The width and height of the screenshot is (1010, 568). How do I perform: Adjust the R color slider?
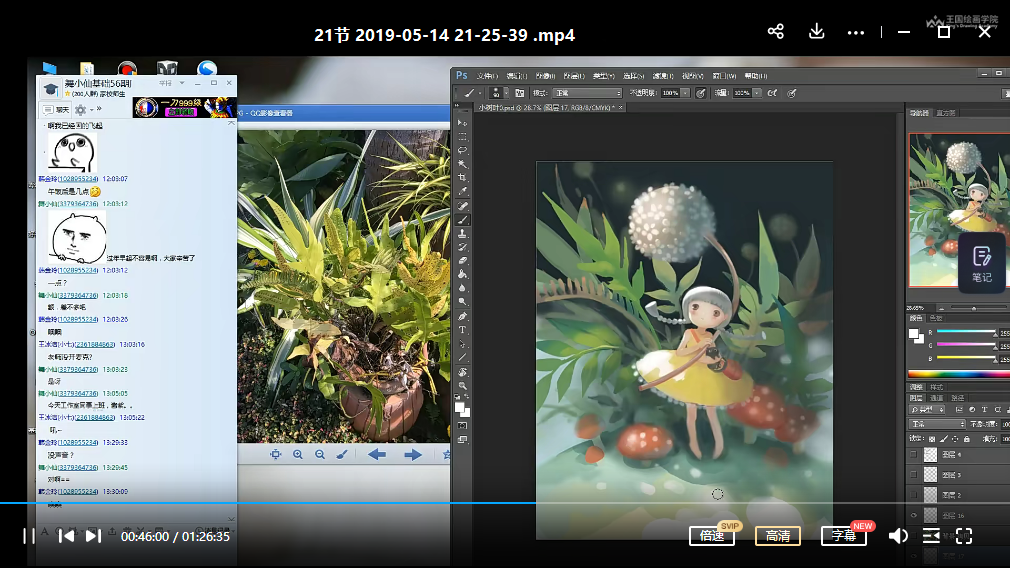pyautogui.click(x=966, y=332)
